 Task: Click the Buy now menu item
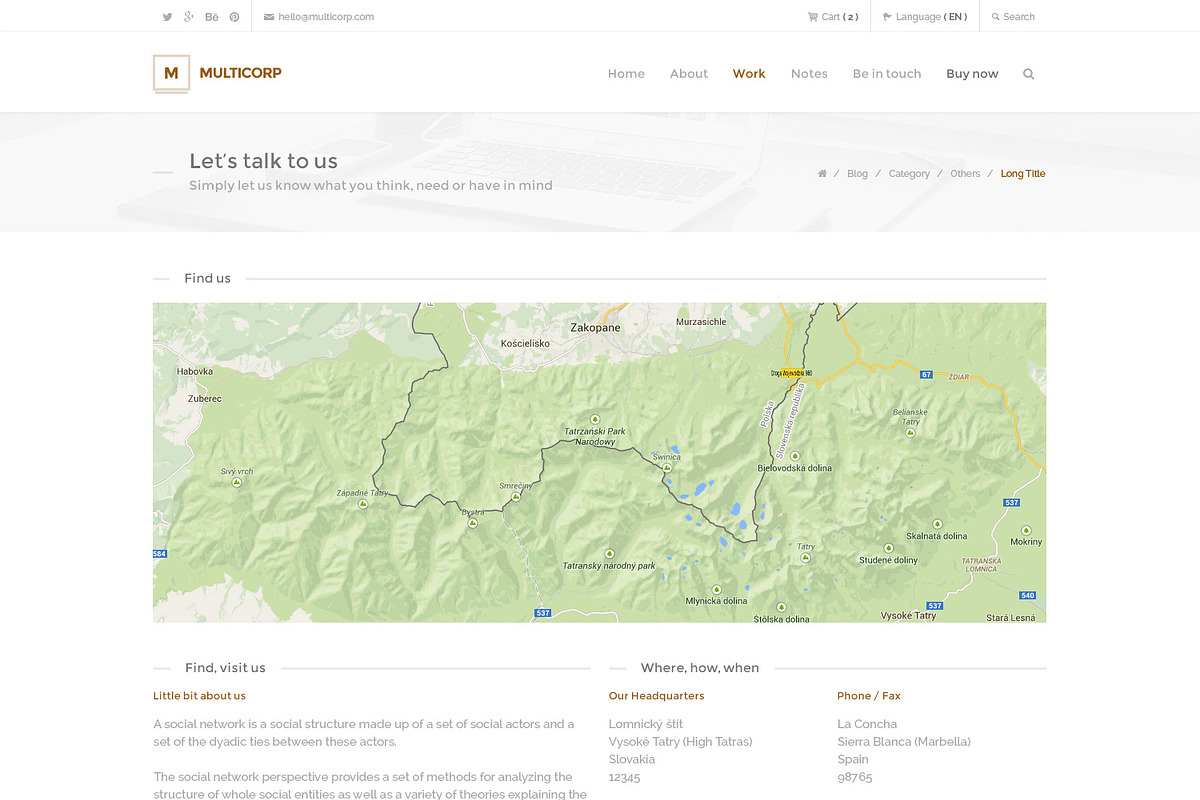pyautogui.click(x=972, y=73)
